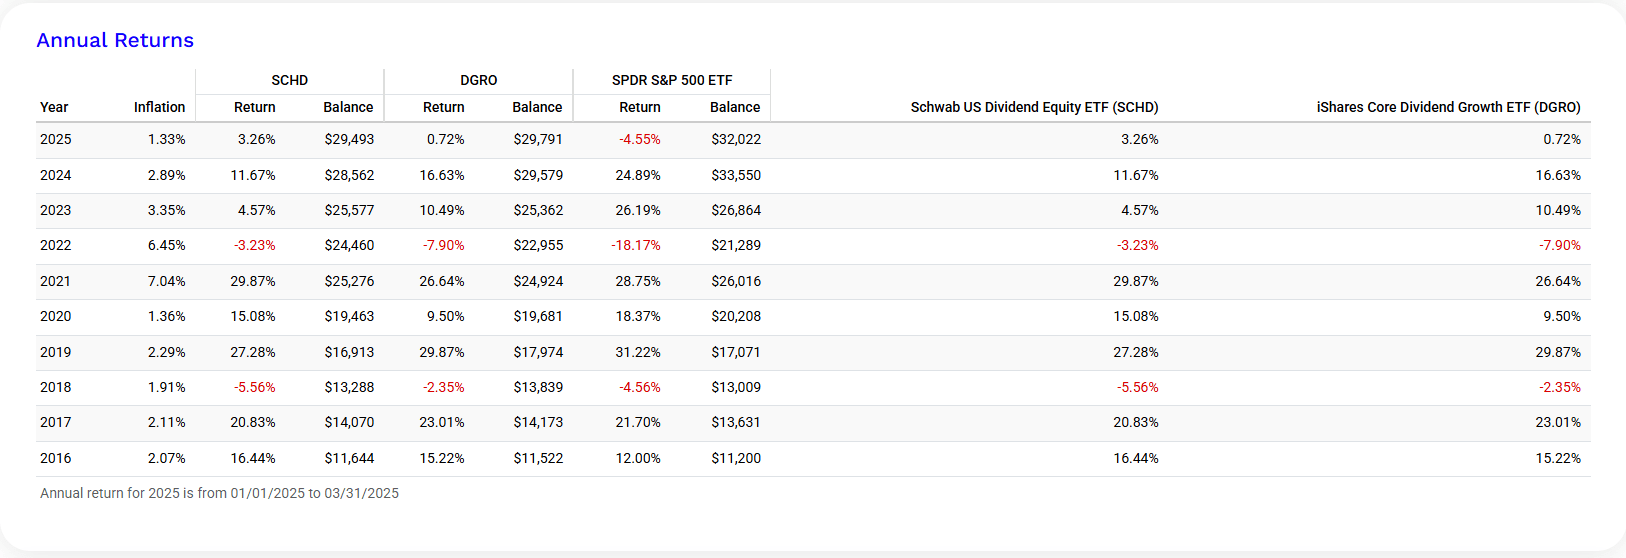Viewport: 1626px width, 558px height.
Task: Click the S&P 500 return 31.22%
Action: click(638, 352)
